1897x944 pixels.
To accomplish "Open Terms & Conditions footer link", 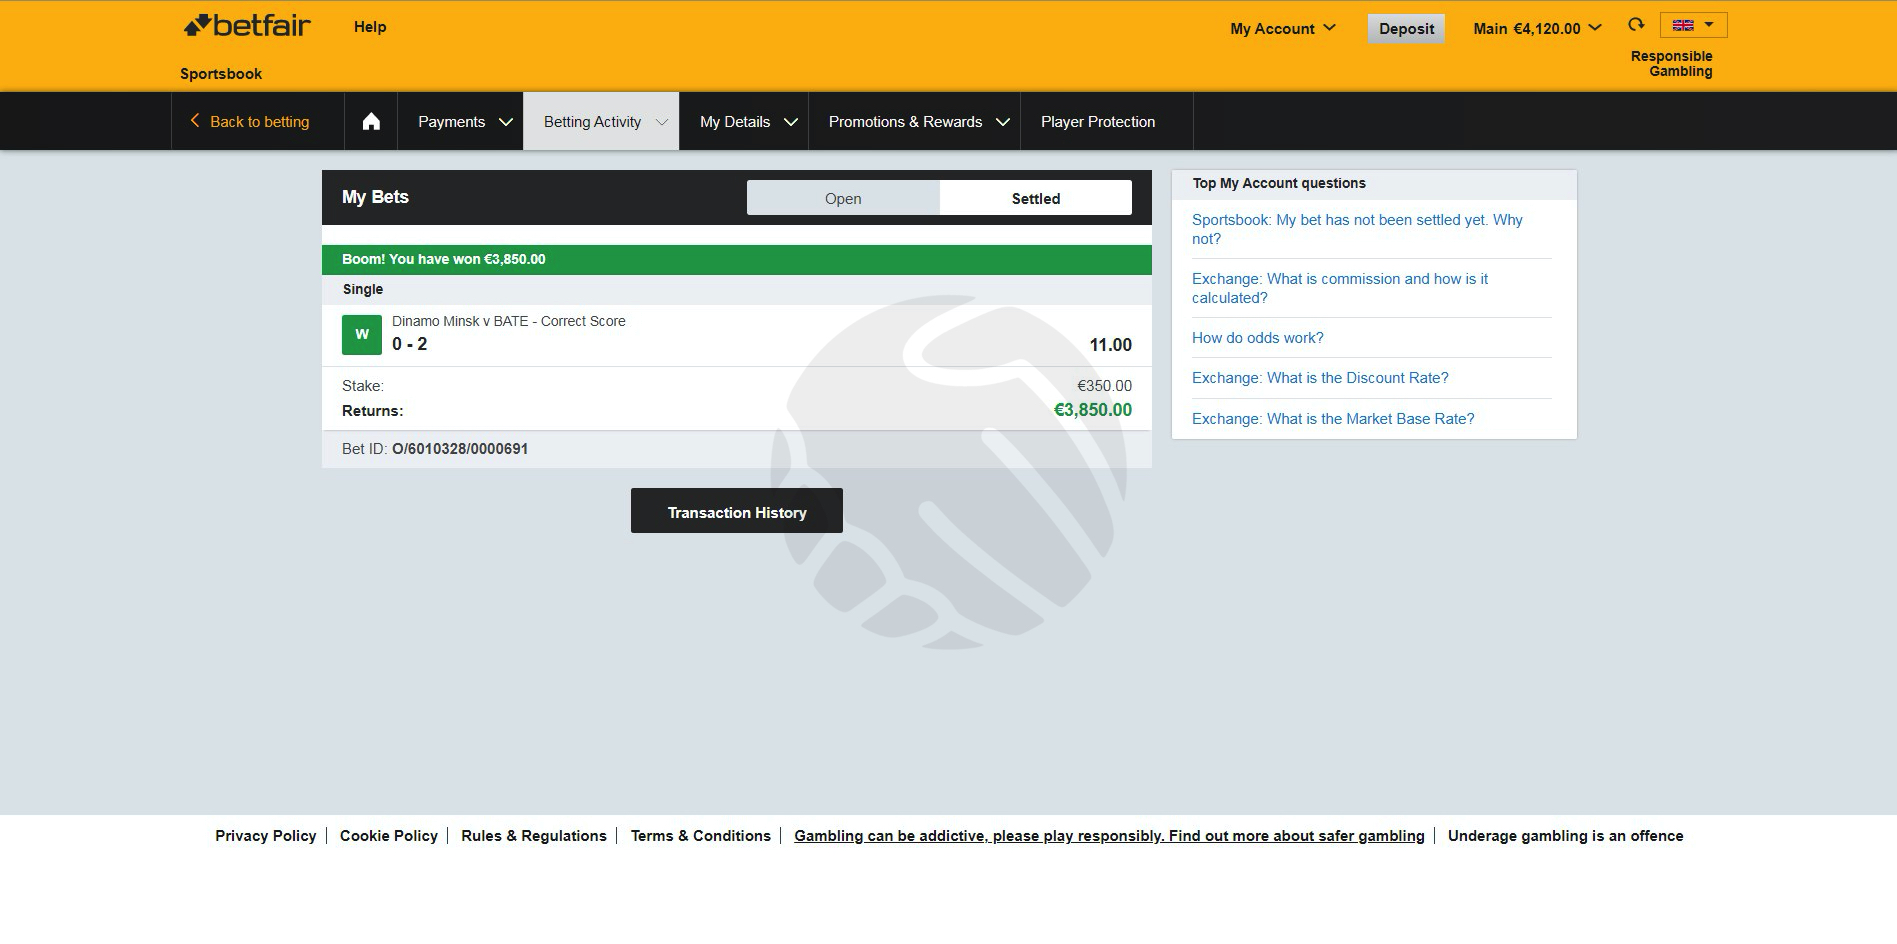I will (x=701, y=836).
